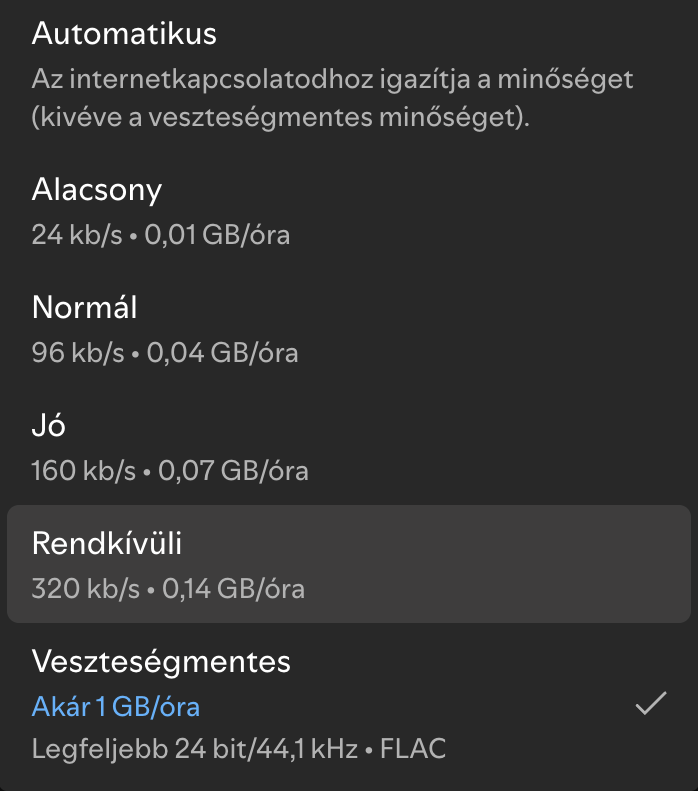698x791 pixels.
Task: Click the Automatikus description about internet connection
Action: coord(333,78)
